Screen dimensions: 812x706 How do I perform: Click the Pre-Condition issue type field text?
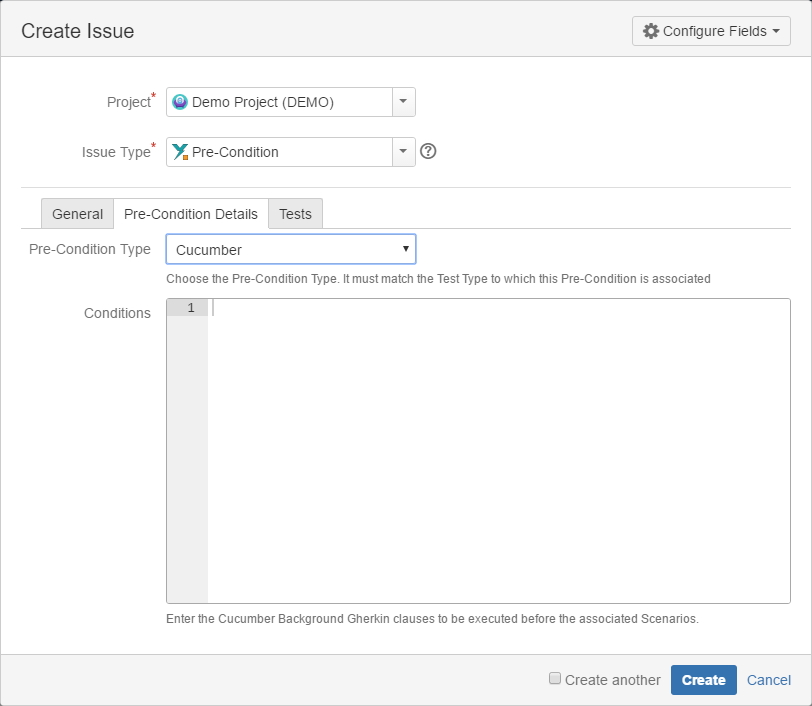(235, 152)
